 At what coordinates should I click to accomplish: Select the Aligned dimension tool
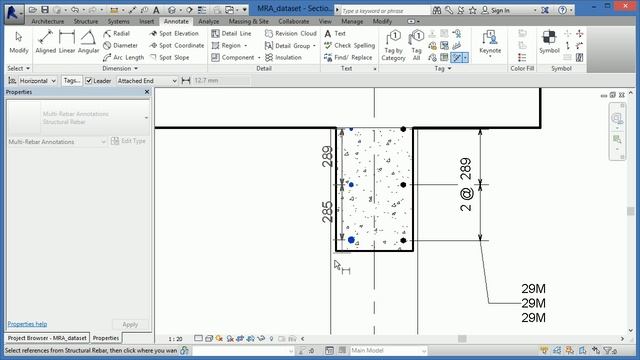[x=45, y=42]
